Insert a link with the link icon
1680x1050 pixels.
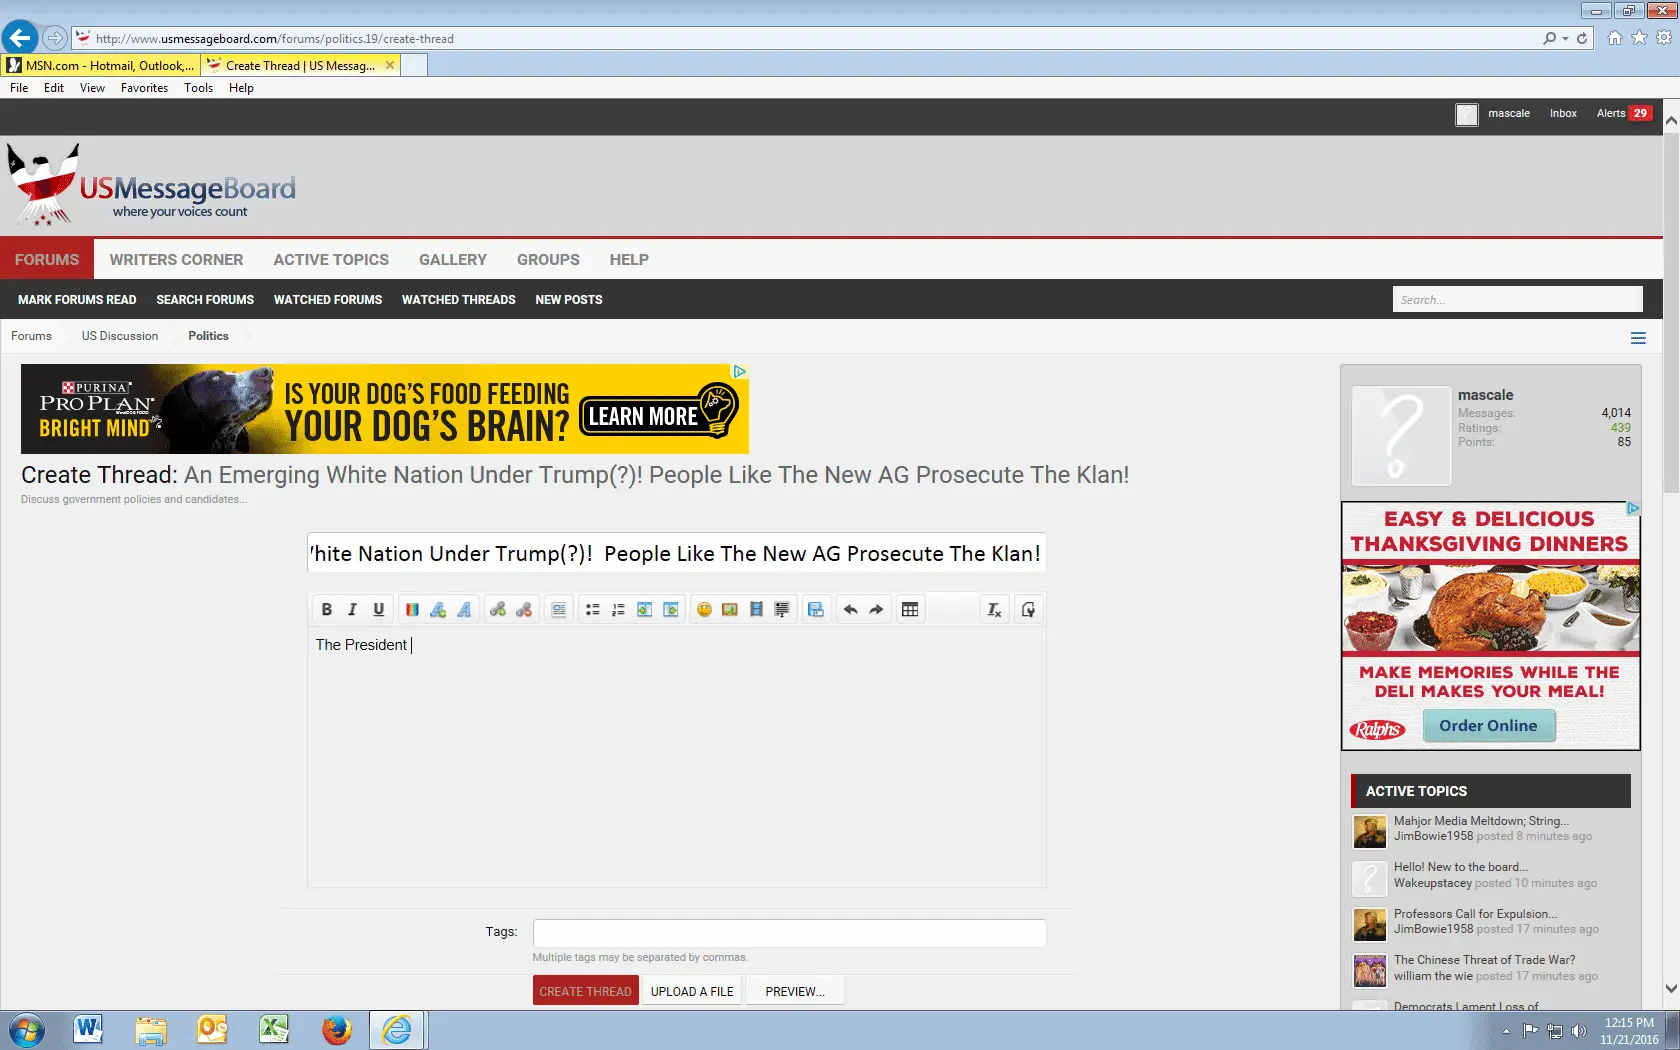[498, 609]
